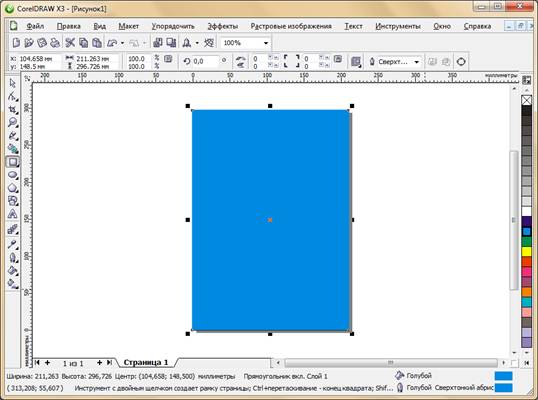Switch to the Страница 1 page tab
Screen dimensions: 538x400
(x=146, y=362)
